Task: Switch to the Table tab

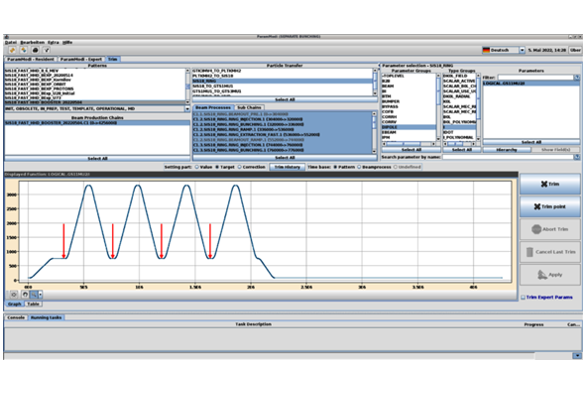Action: 33,304
